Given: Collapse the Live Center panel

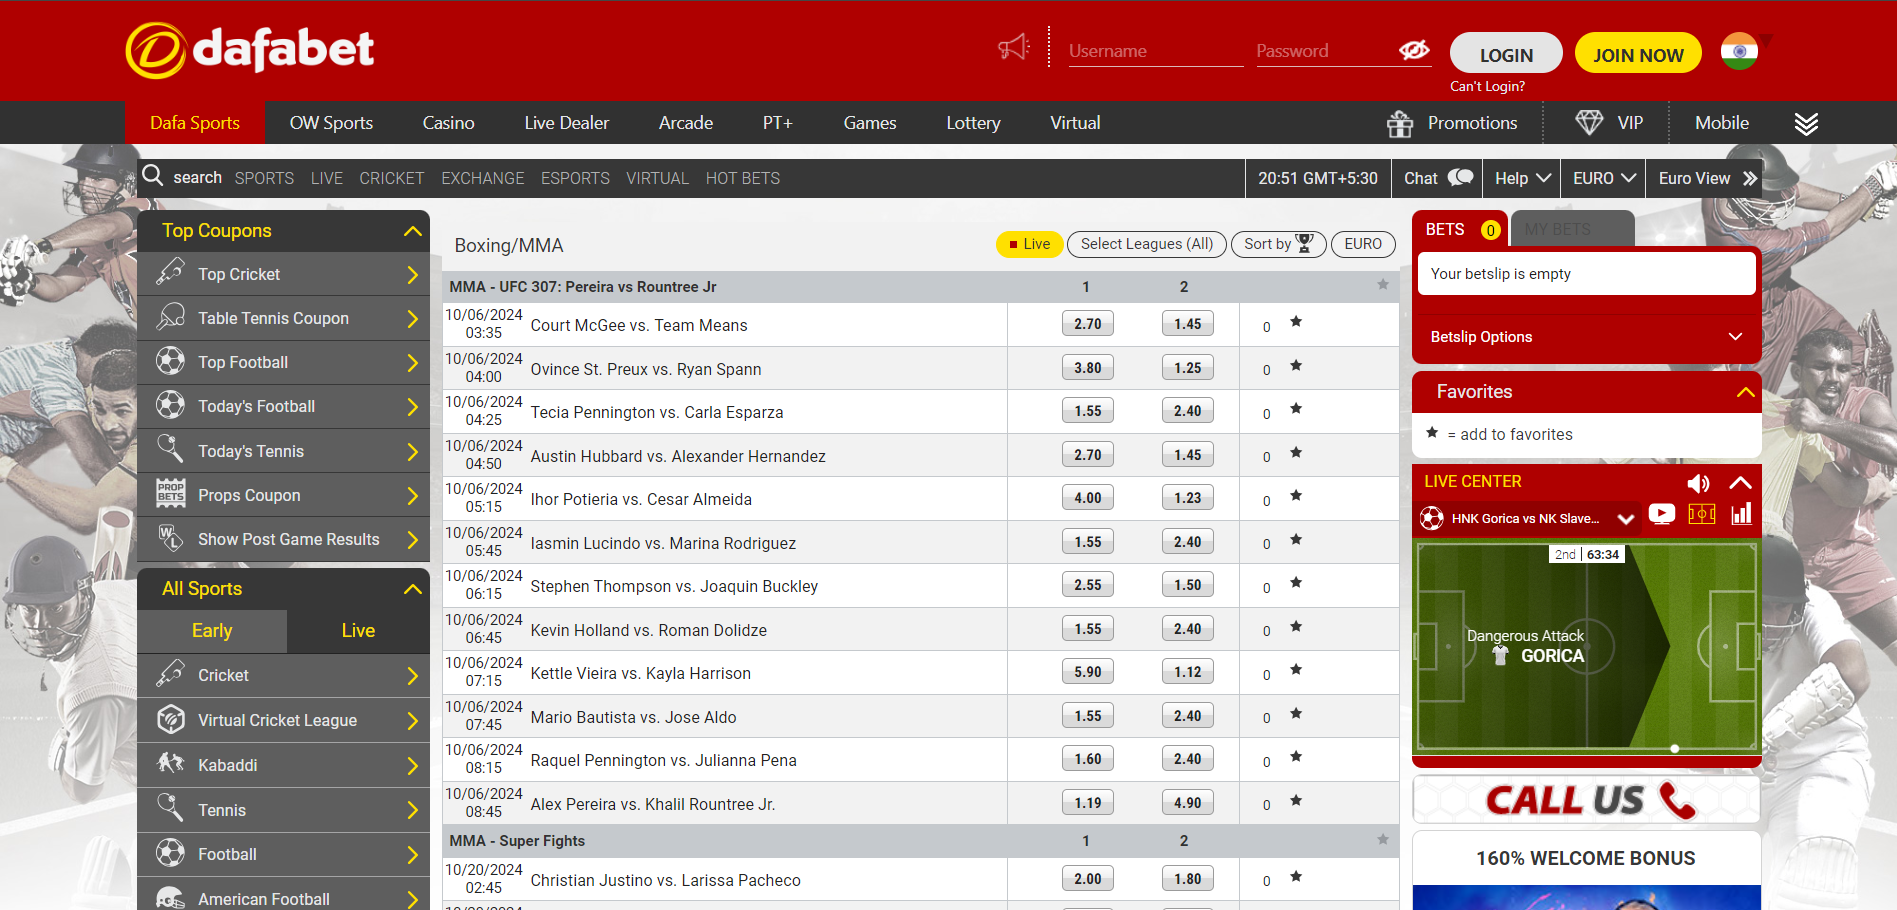Looking at the screenshot, I should pyautogui.click(x=1740, y=483).
